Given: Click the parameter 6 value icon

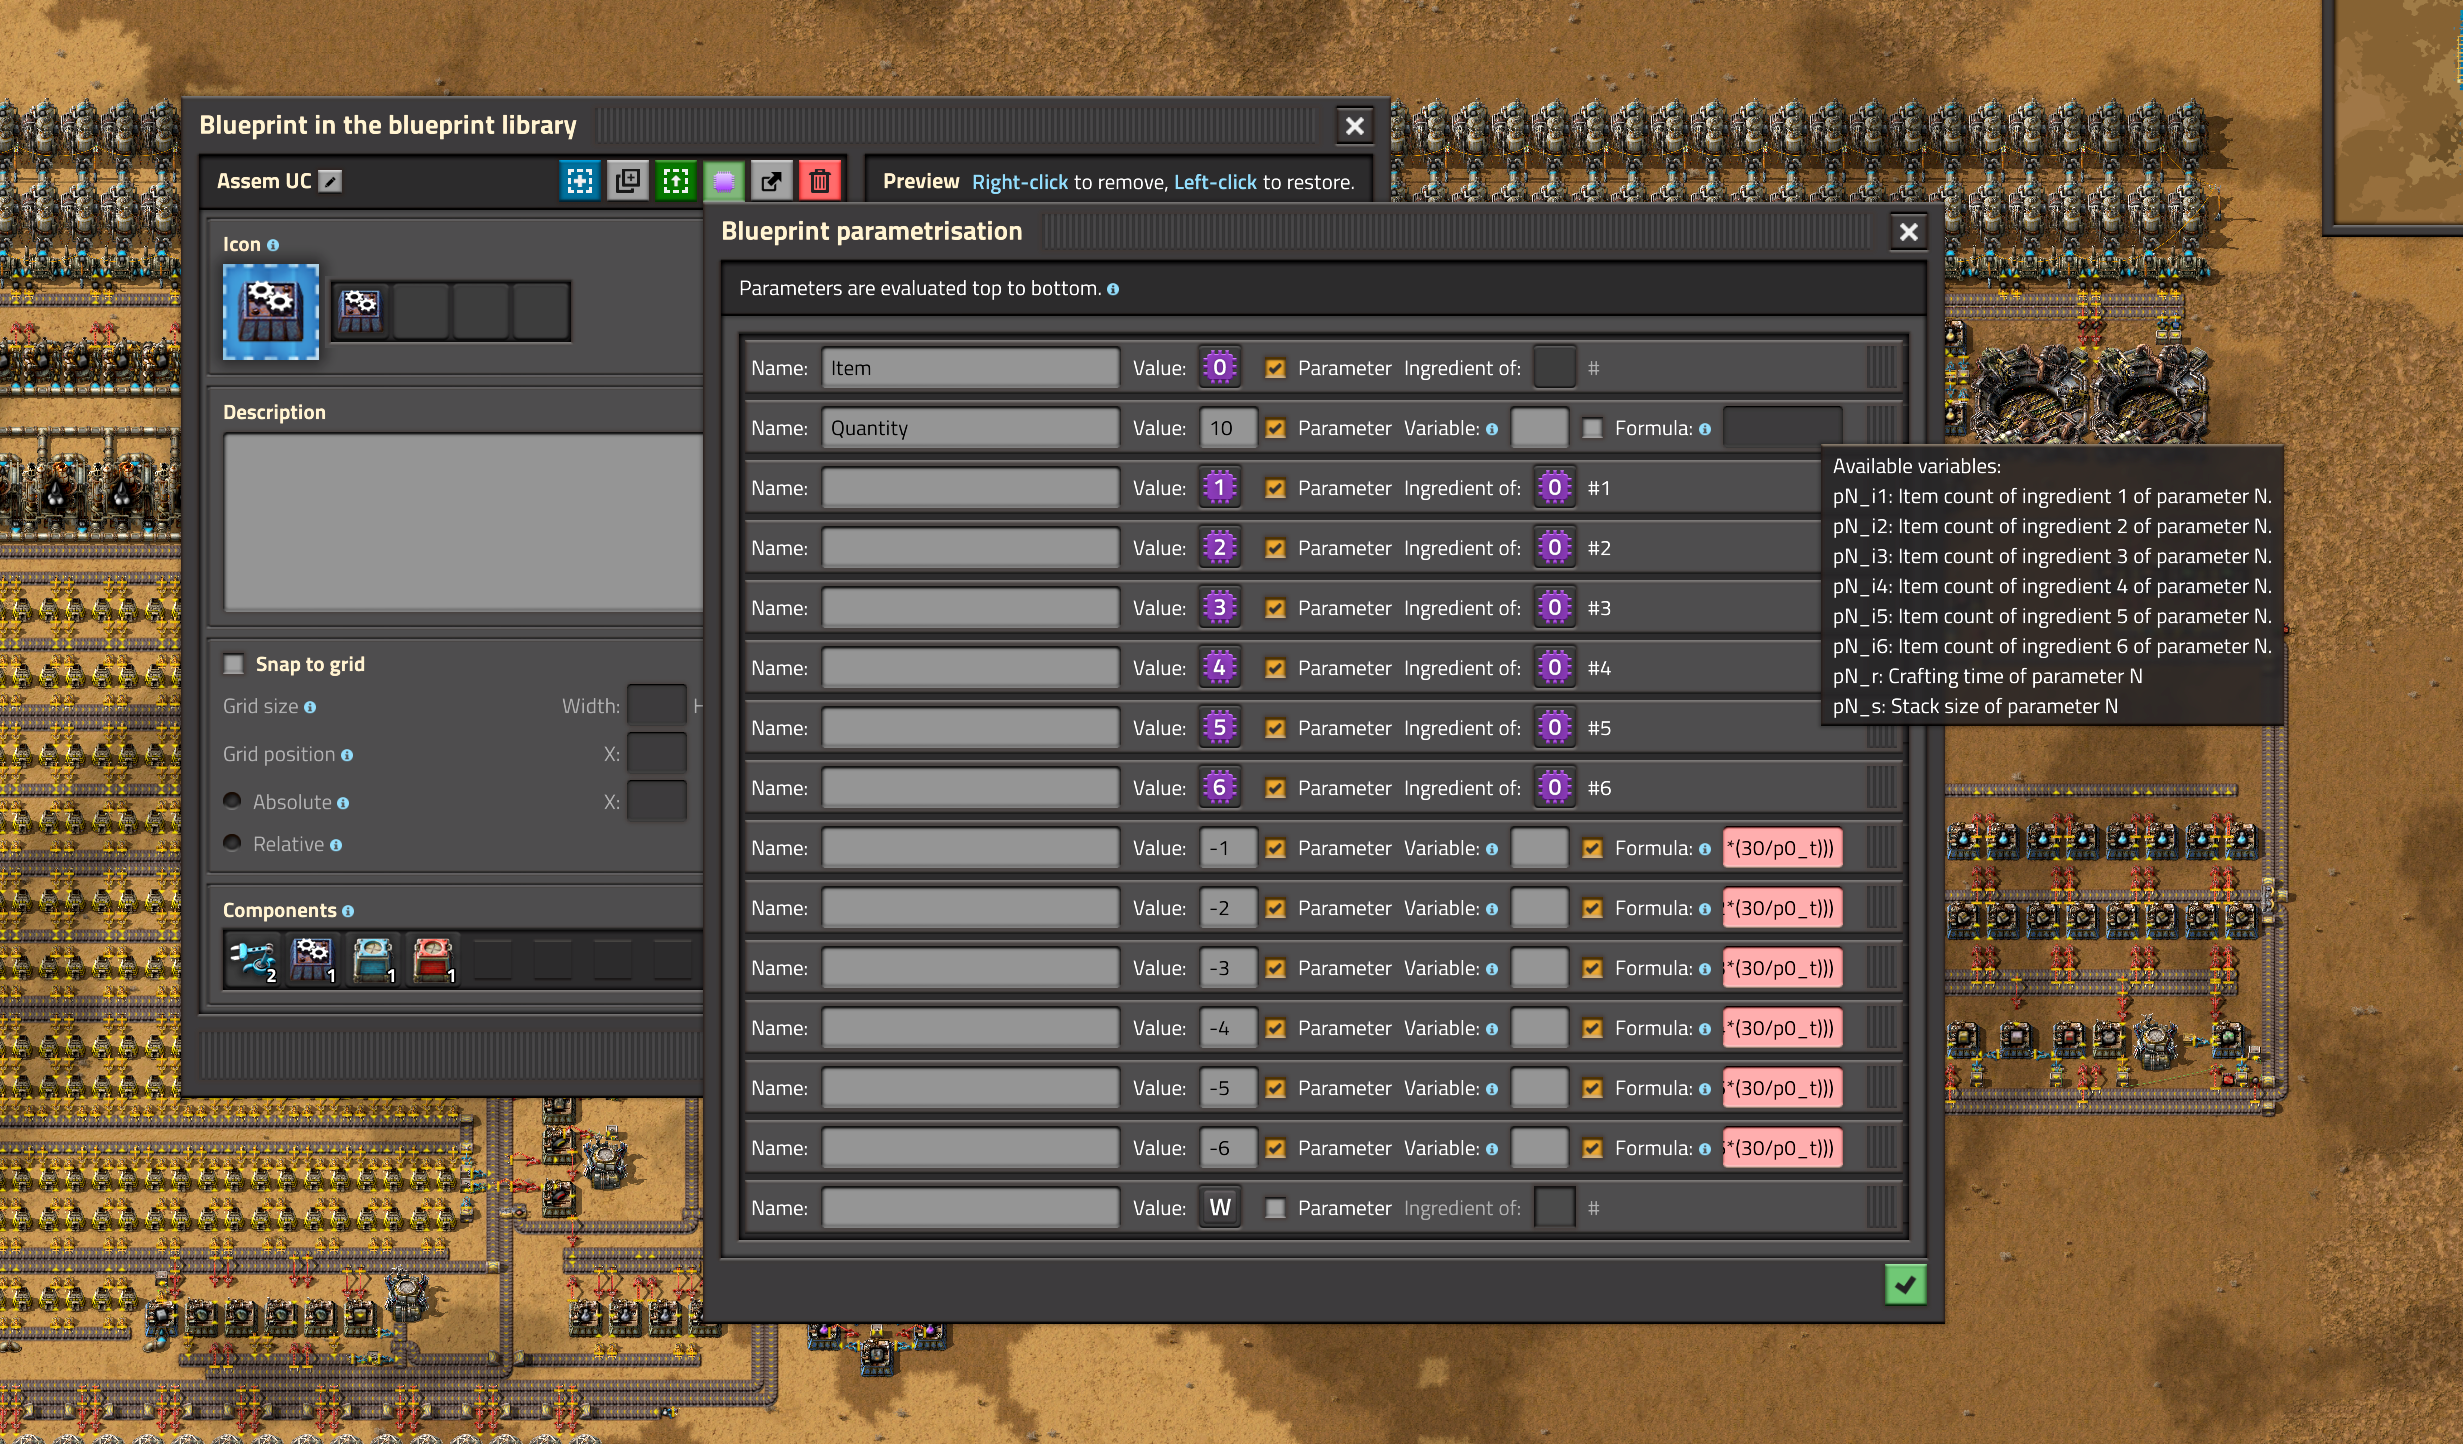Looking at the screenshot, I should (1219, 788).
